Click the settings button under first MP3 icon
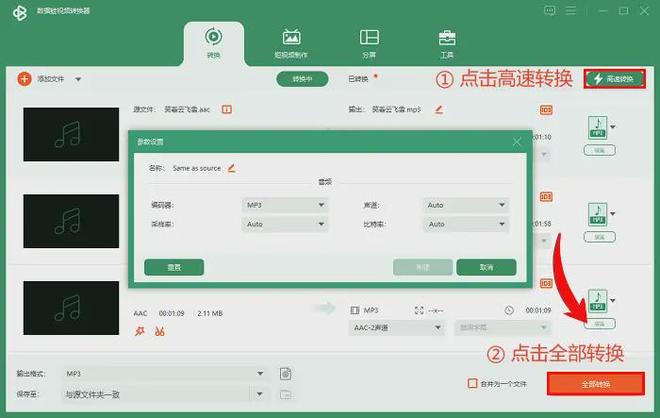 pyautogui.click(x=599, y=150)
